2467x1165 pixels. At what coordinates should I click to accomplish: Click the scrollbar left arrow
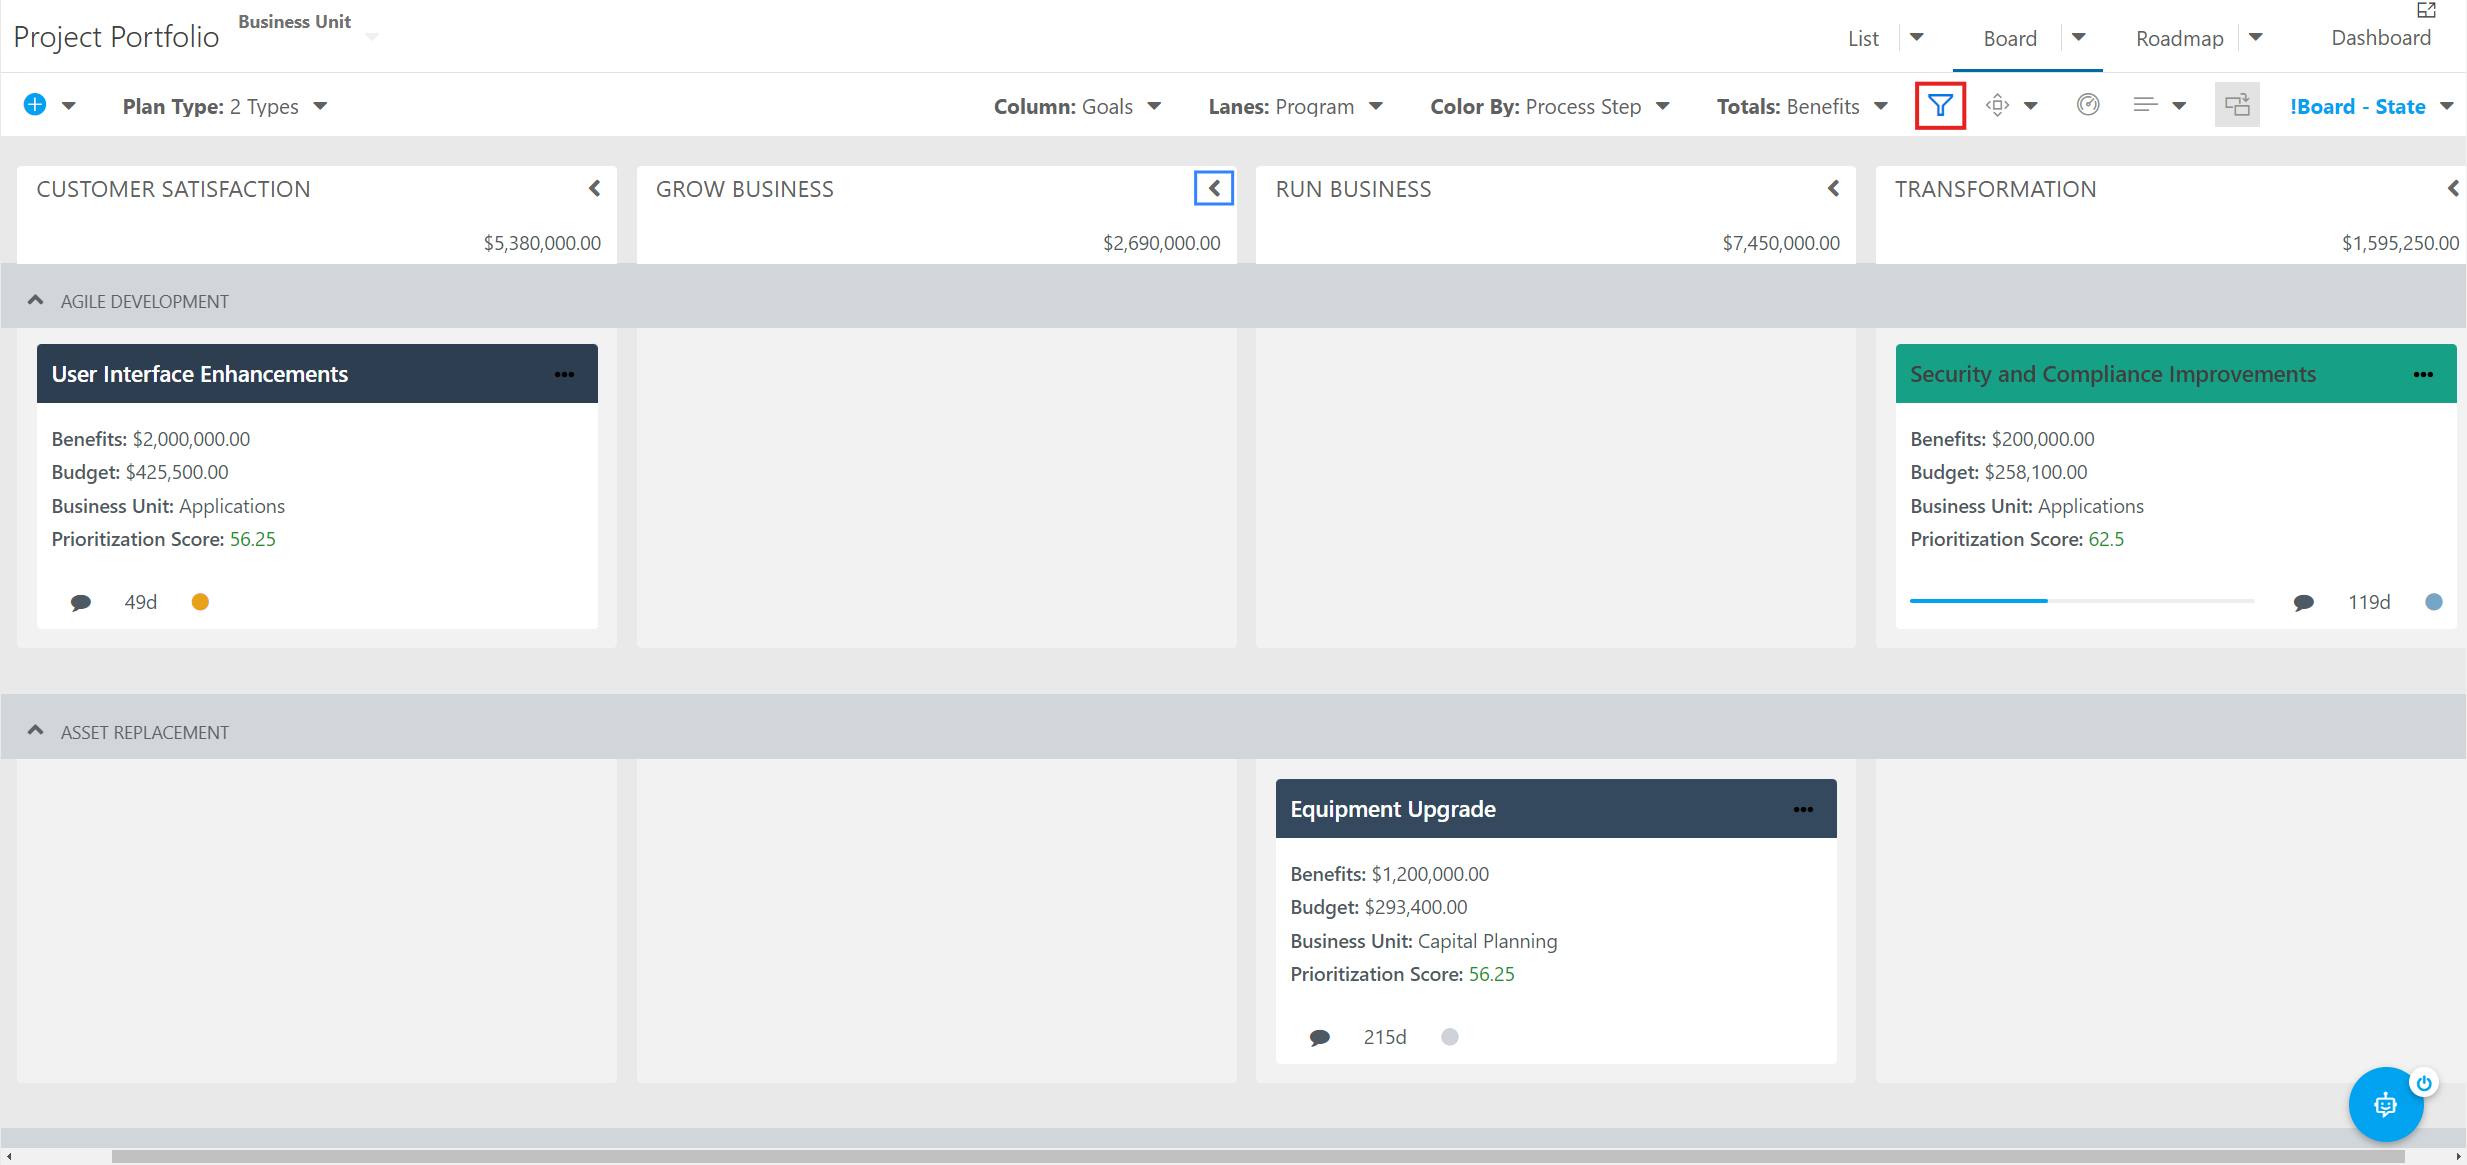pyautogui.click(x=8, y=1156)
